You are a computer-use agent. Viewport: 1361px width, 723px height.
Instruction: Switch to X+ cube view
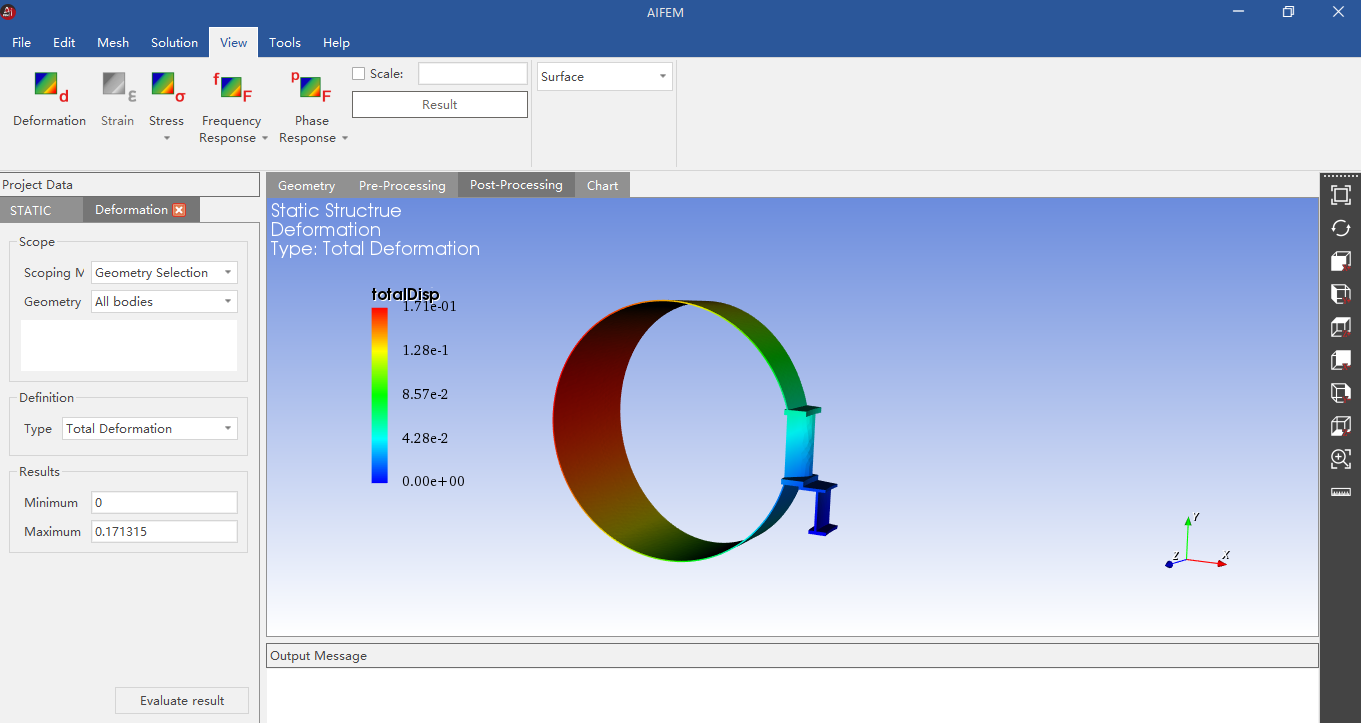pyautogui.click(x=1341, y=261)
